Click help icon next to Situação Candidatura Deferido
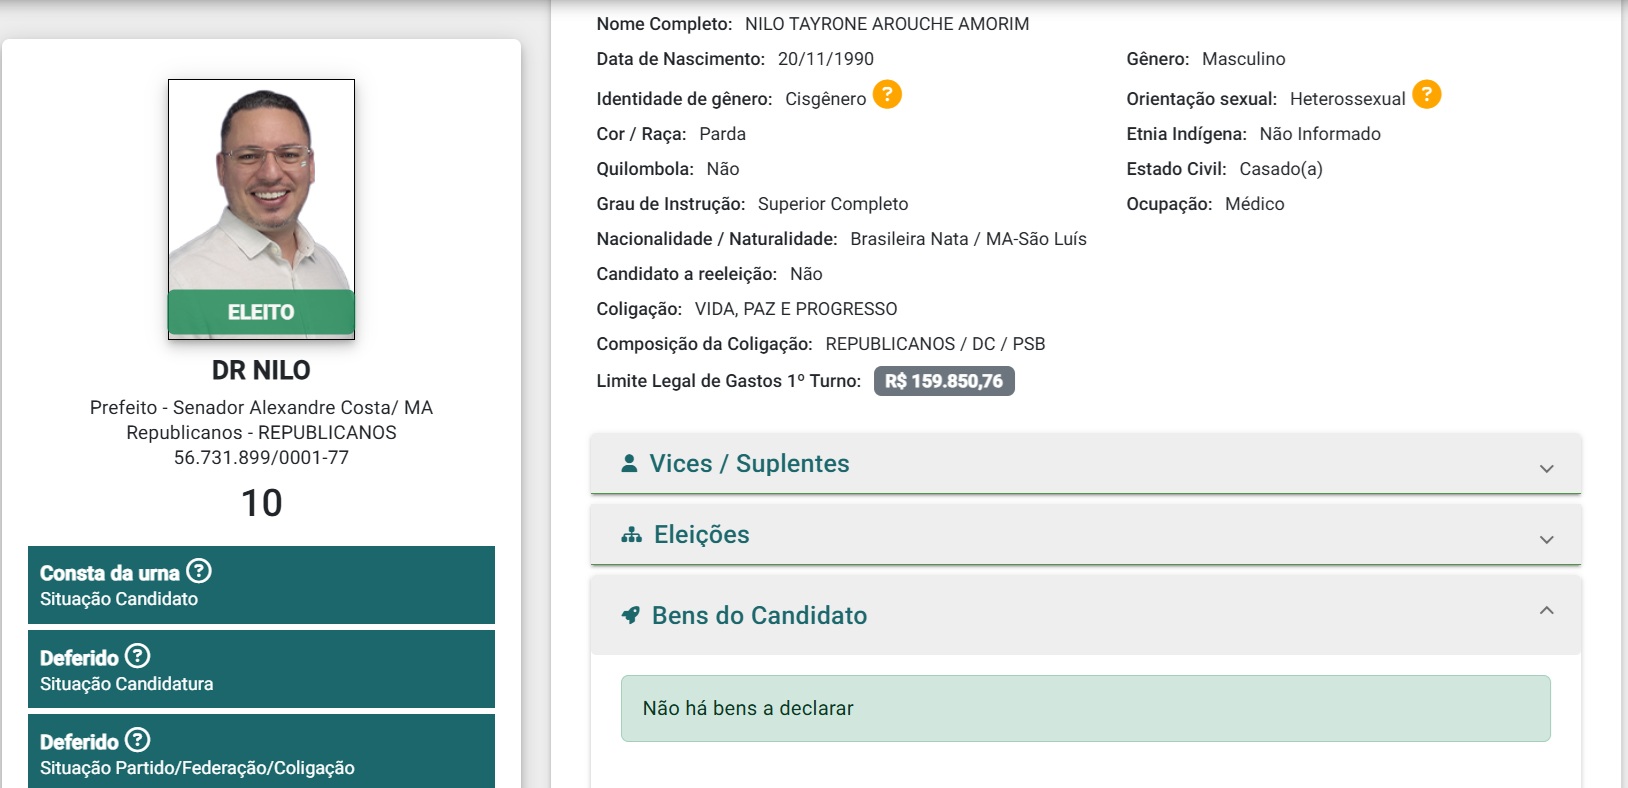1628x788 pixels. [137, 656]
